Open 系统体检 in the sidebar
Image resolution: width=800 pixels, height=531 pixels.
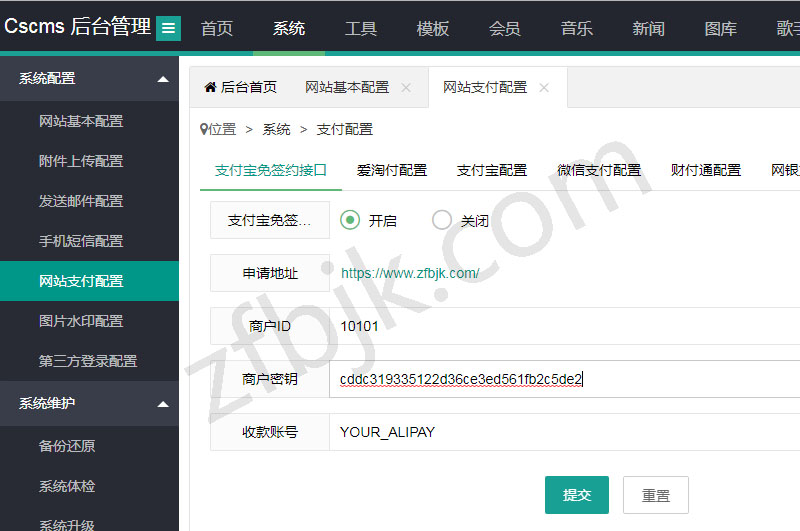click(x=89, y=486)
